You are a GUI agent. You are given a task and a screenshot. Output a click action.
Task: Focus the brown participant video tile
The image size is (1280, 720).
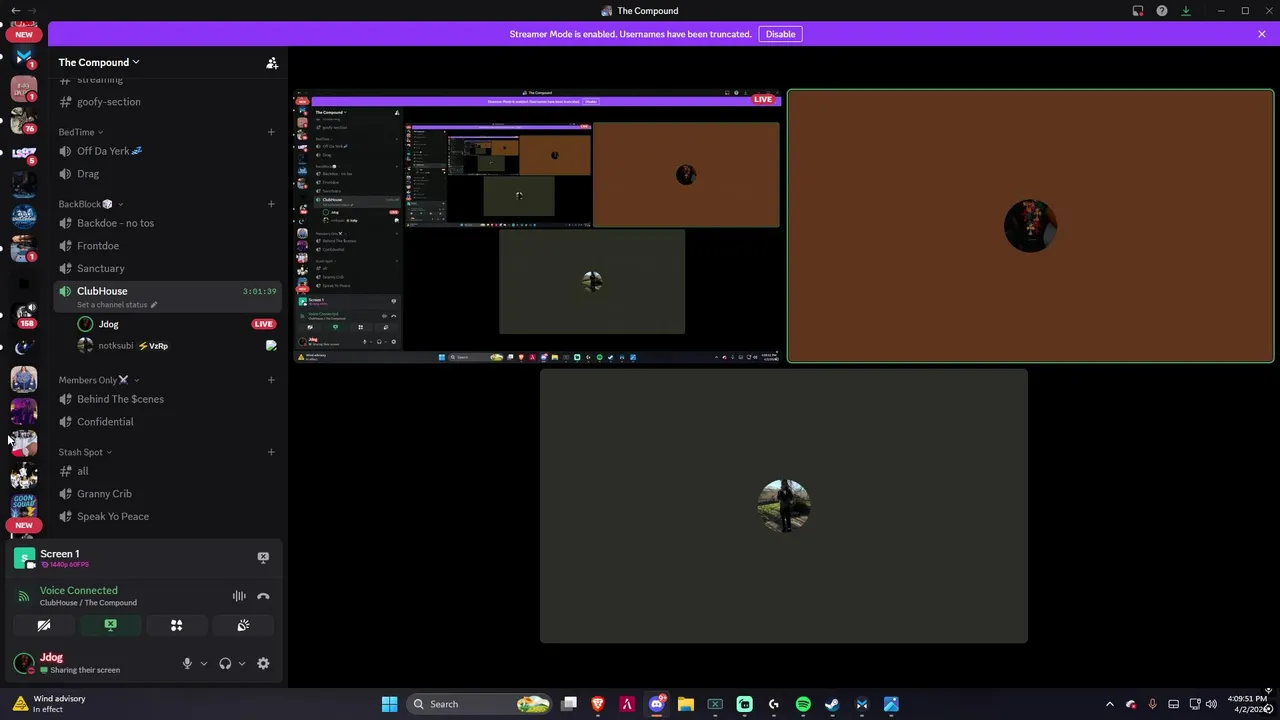(1030, 226)
